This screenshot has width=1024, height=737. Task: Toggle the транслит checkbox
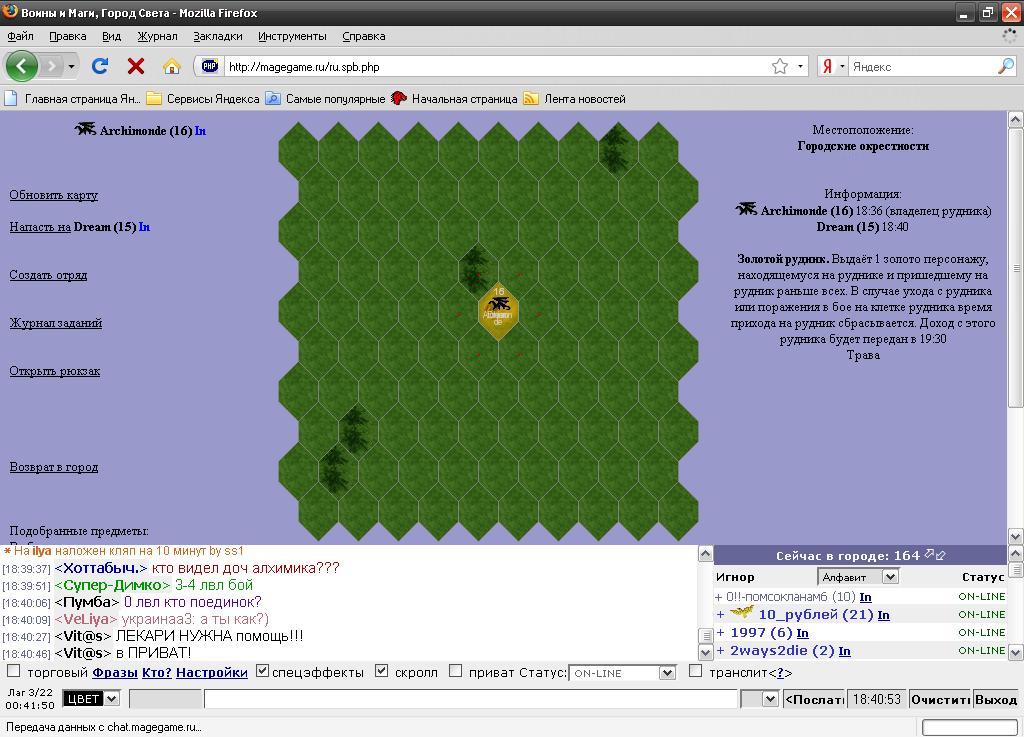pyautogui.click(x=696, y=671)
